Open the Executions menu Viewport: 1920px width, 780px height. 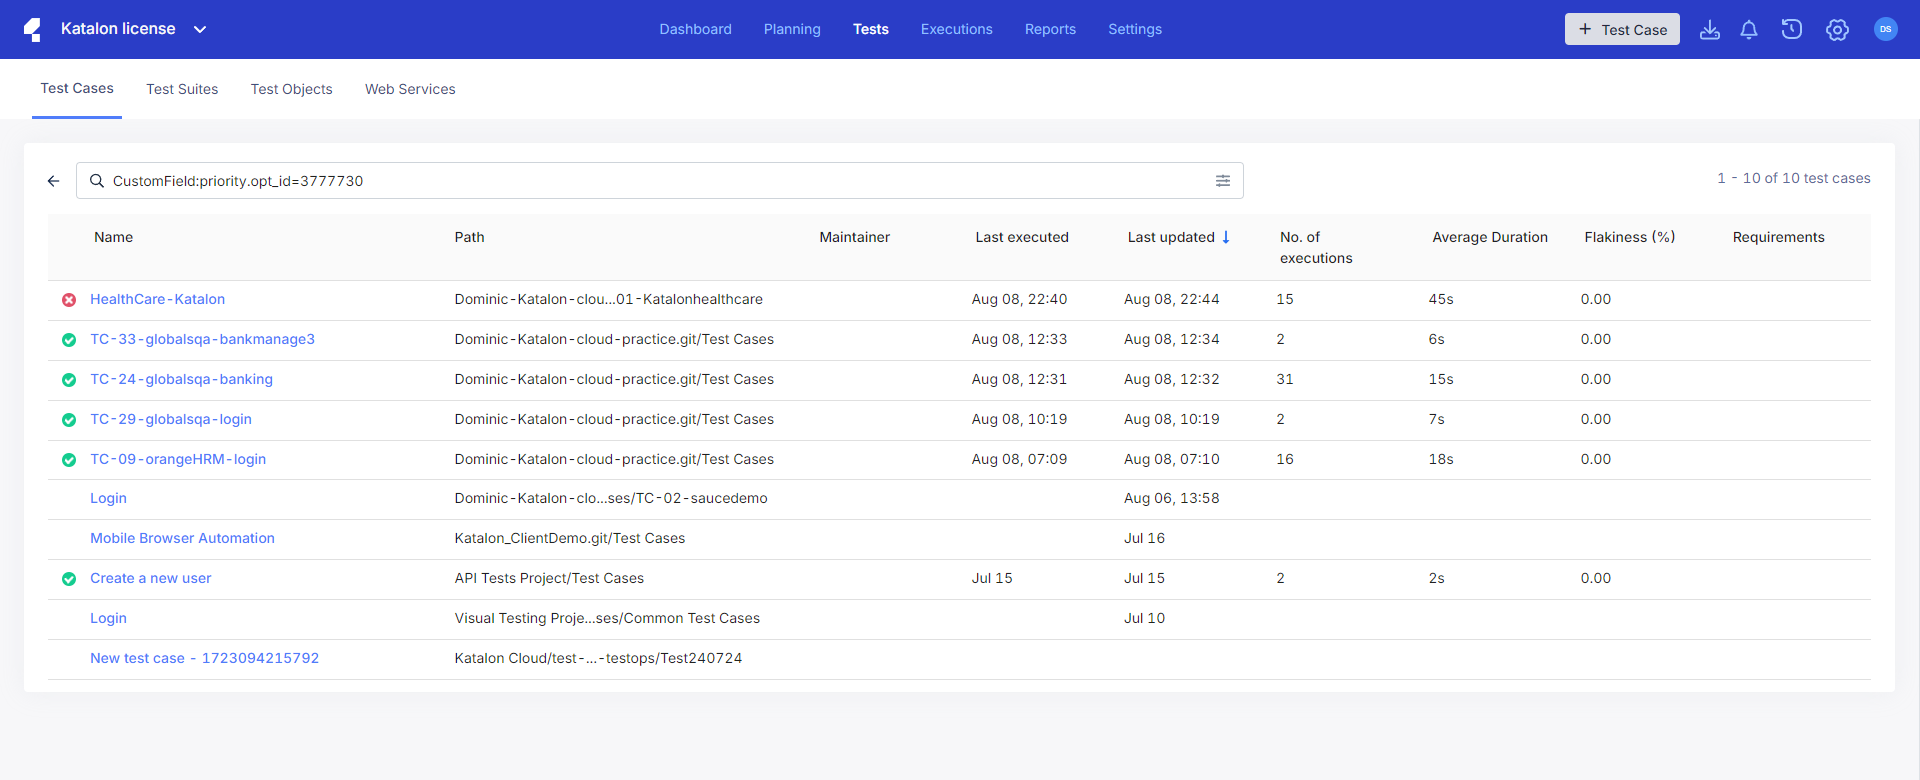pos(956,30)
